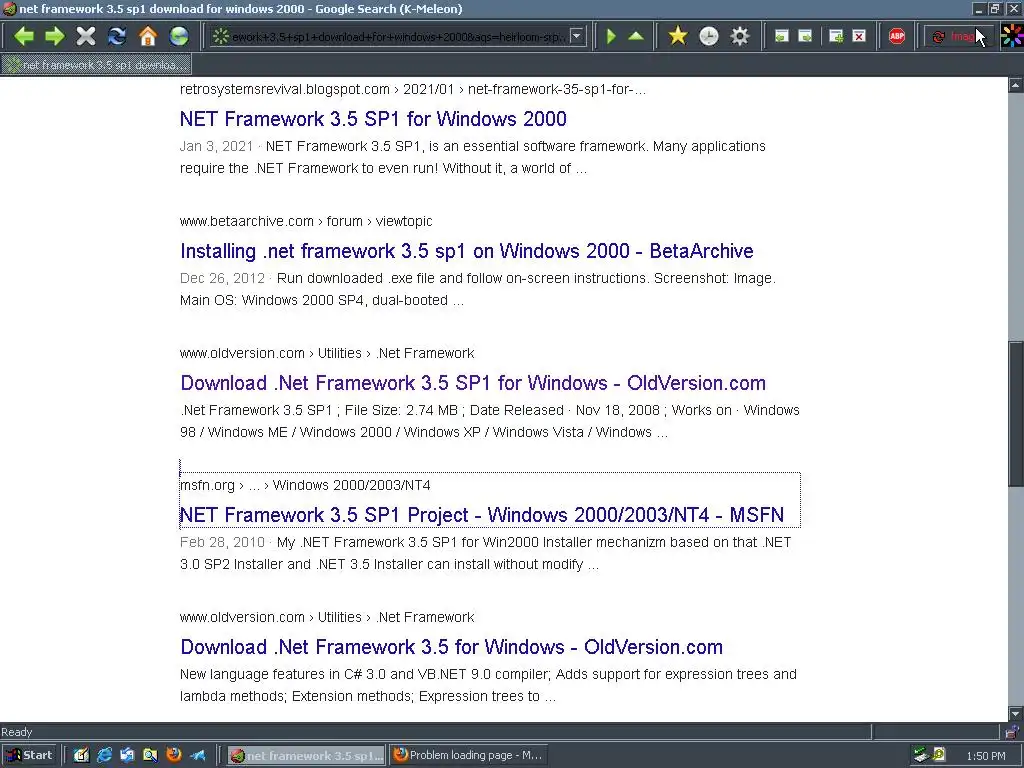Click the 'Jan 3, 2021' date text
The height and width of the screenshot is (768, 1024).
point(216,146)
